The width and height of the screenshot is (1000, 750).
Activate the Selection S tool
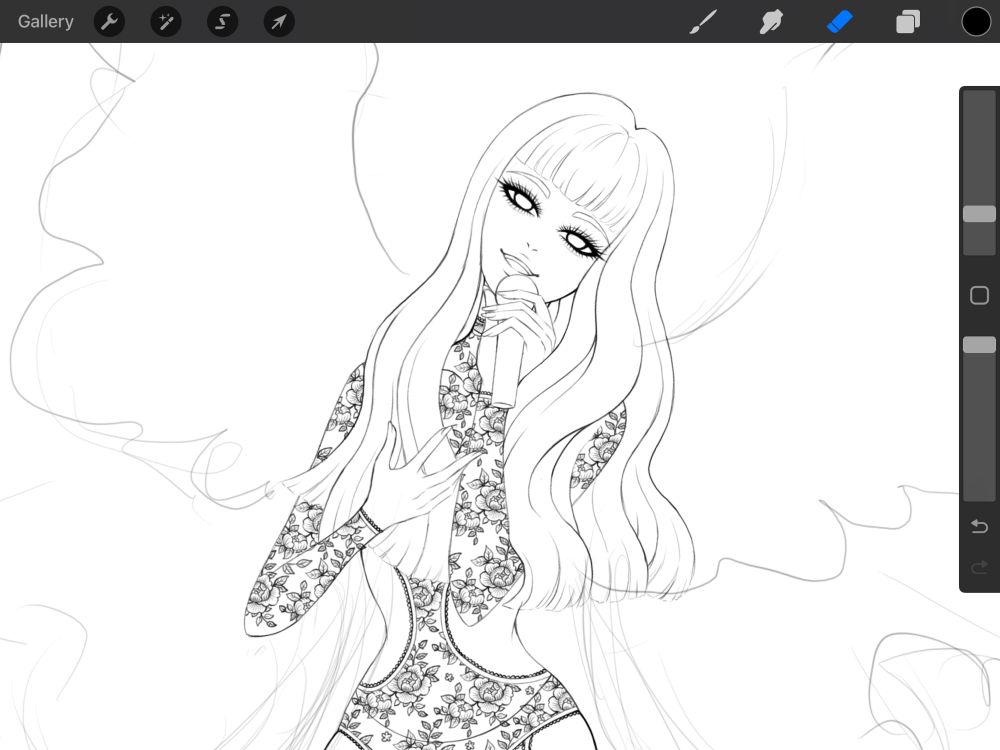click(x=223, y=22)
